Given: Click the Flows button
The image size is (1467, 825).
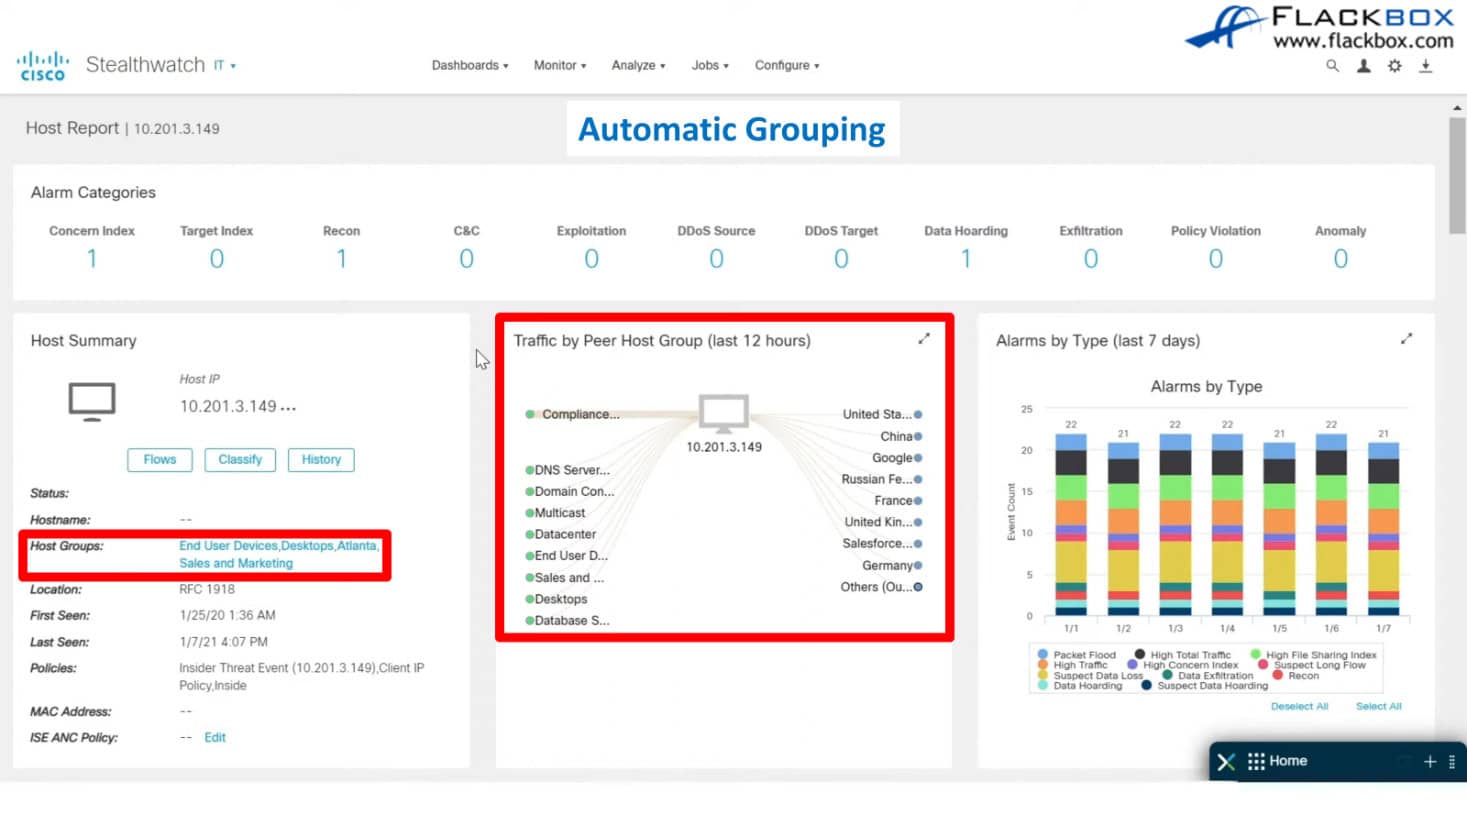Looking at the screenshot, I should 160,460.
